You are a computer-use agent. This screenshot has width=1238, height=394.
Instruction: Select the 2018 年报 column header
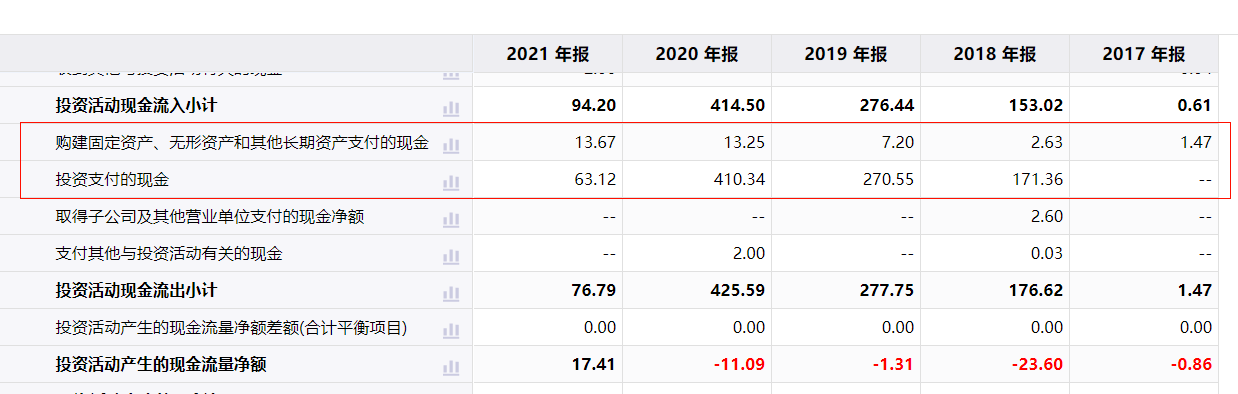(995, 54)
